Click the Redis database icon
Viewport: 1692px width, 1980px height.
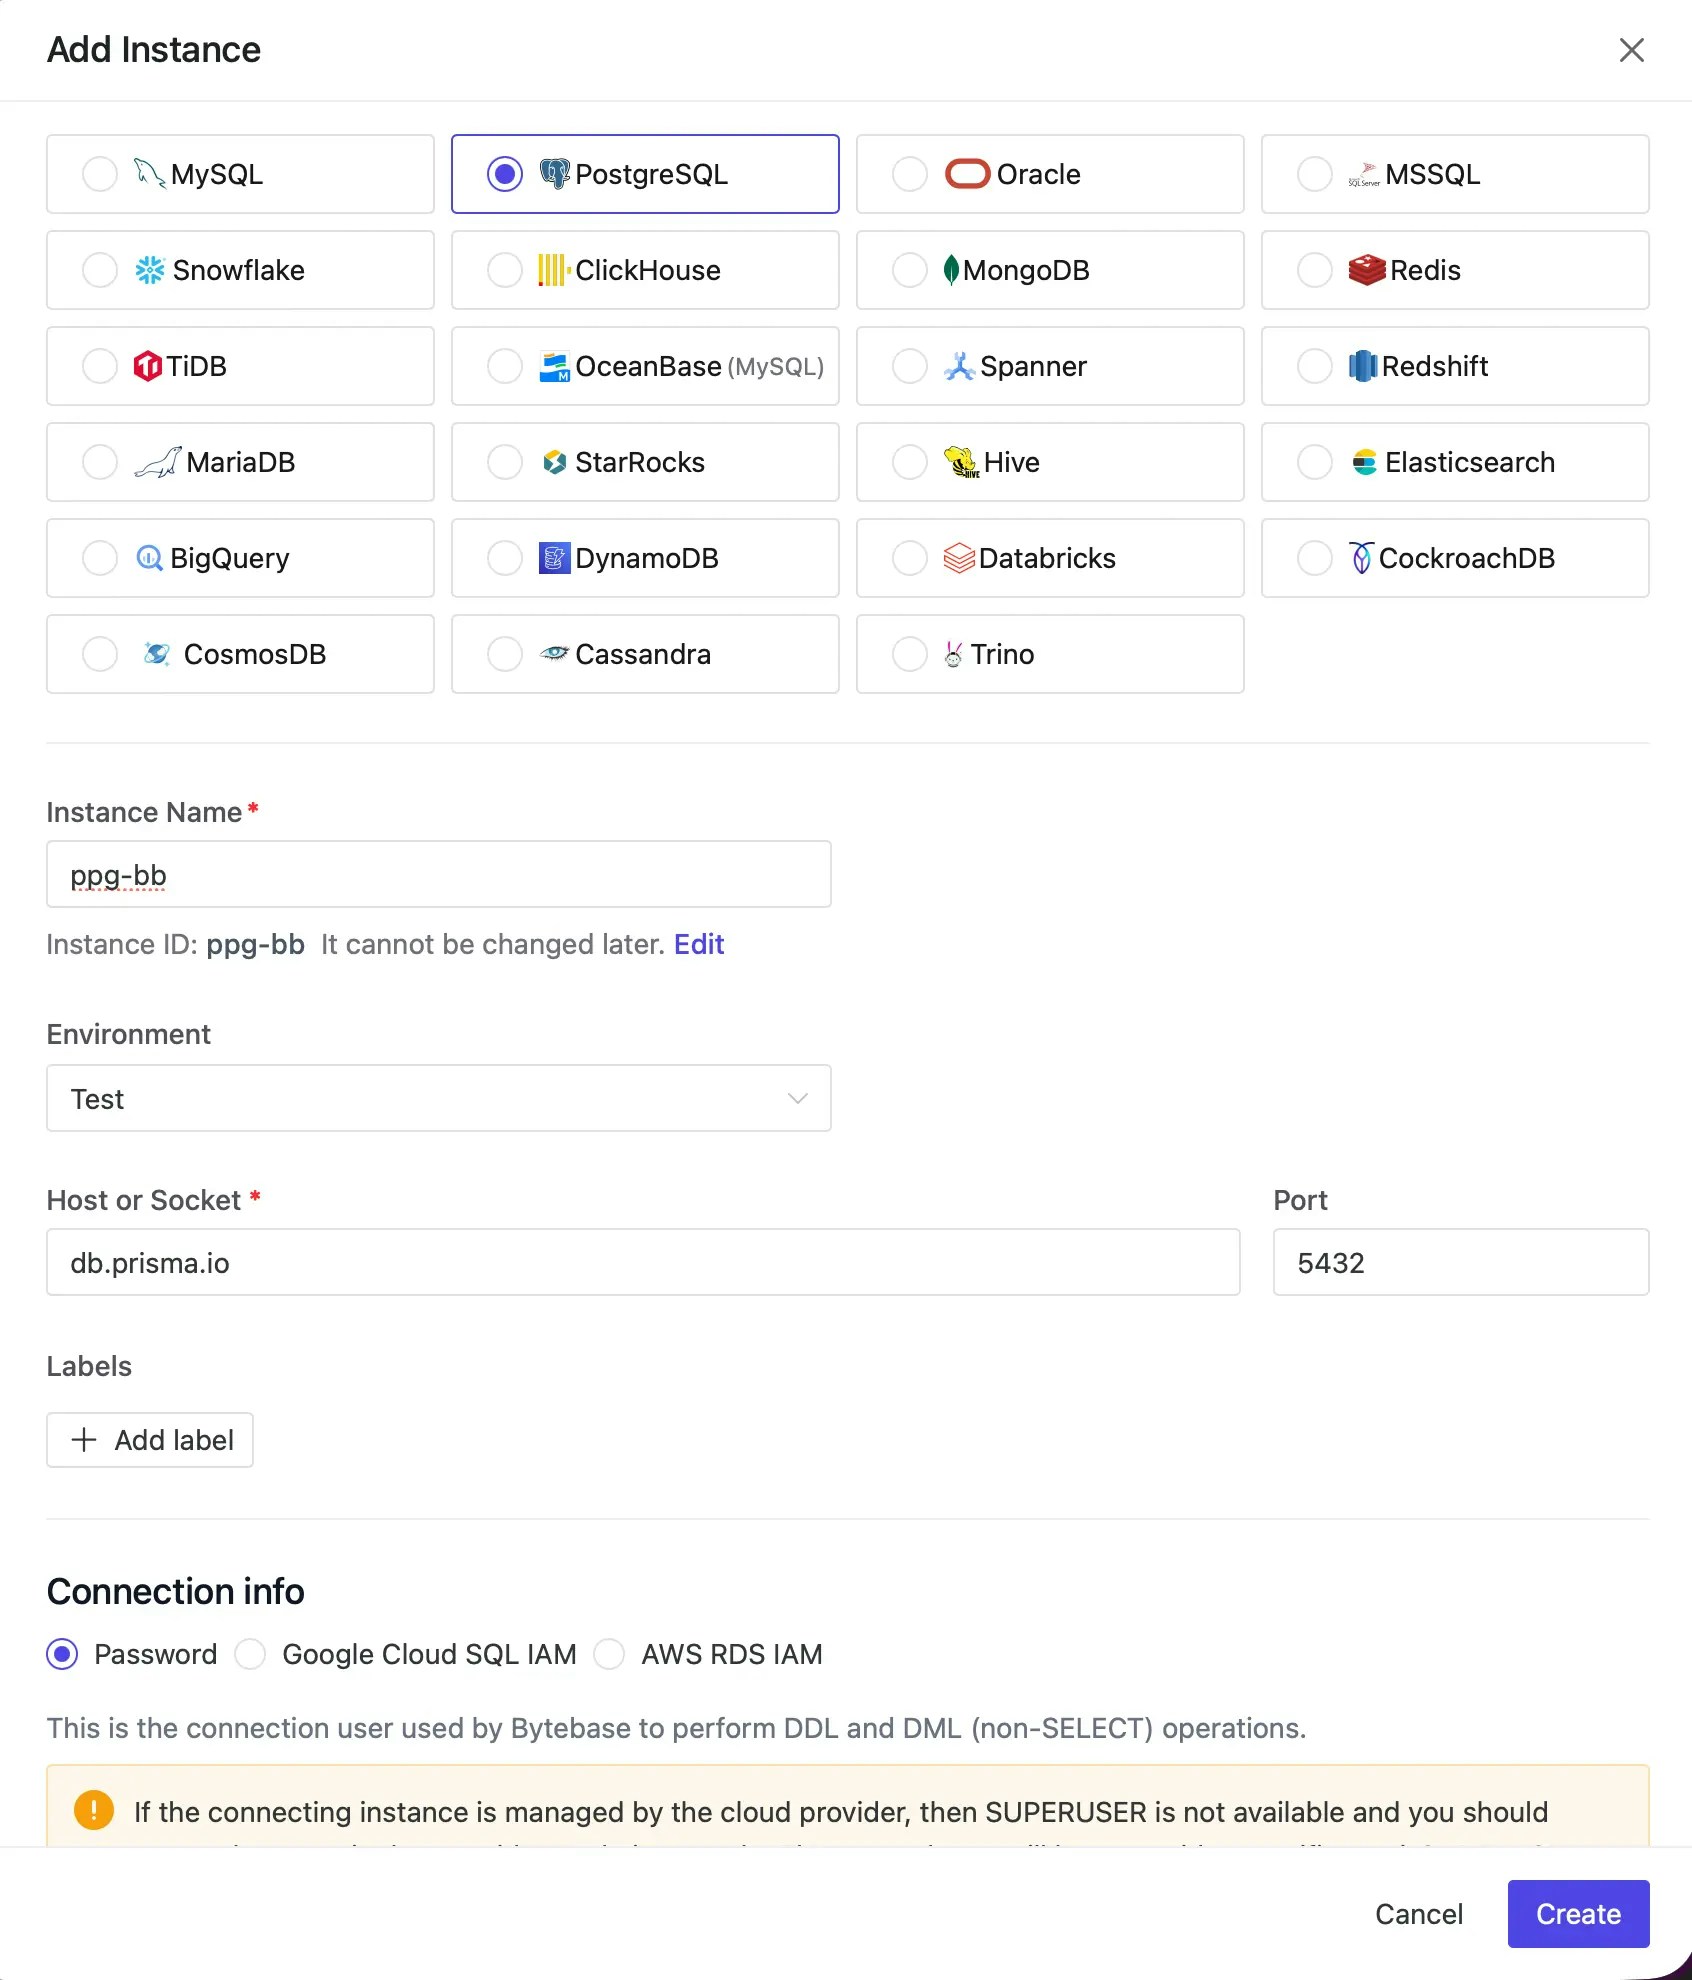pyautogui.click(x=1365, y=270)
